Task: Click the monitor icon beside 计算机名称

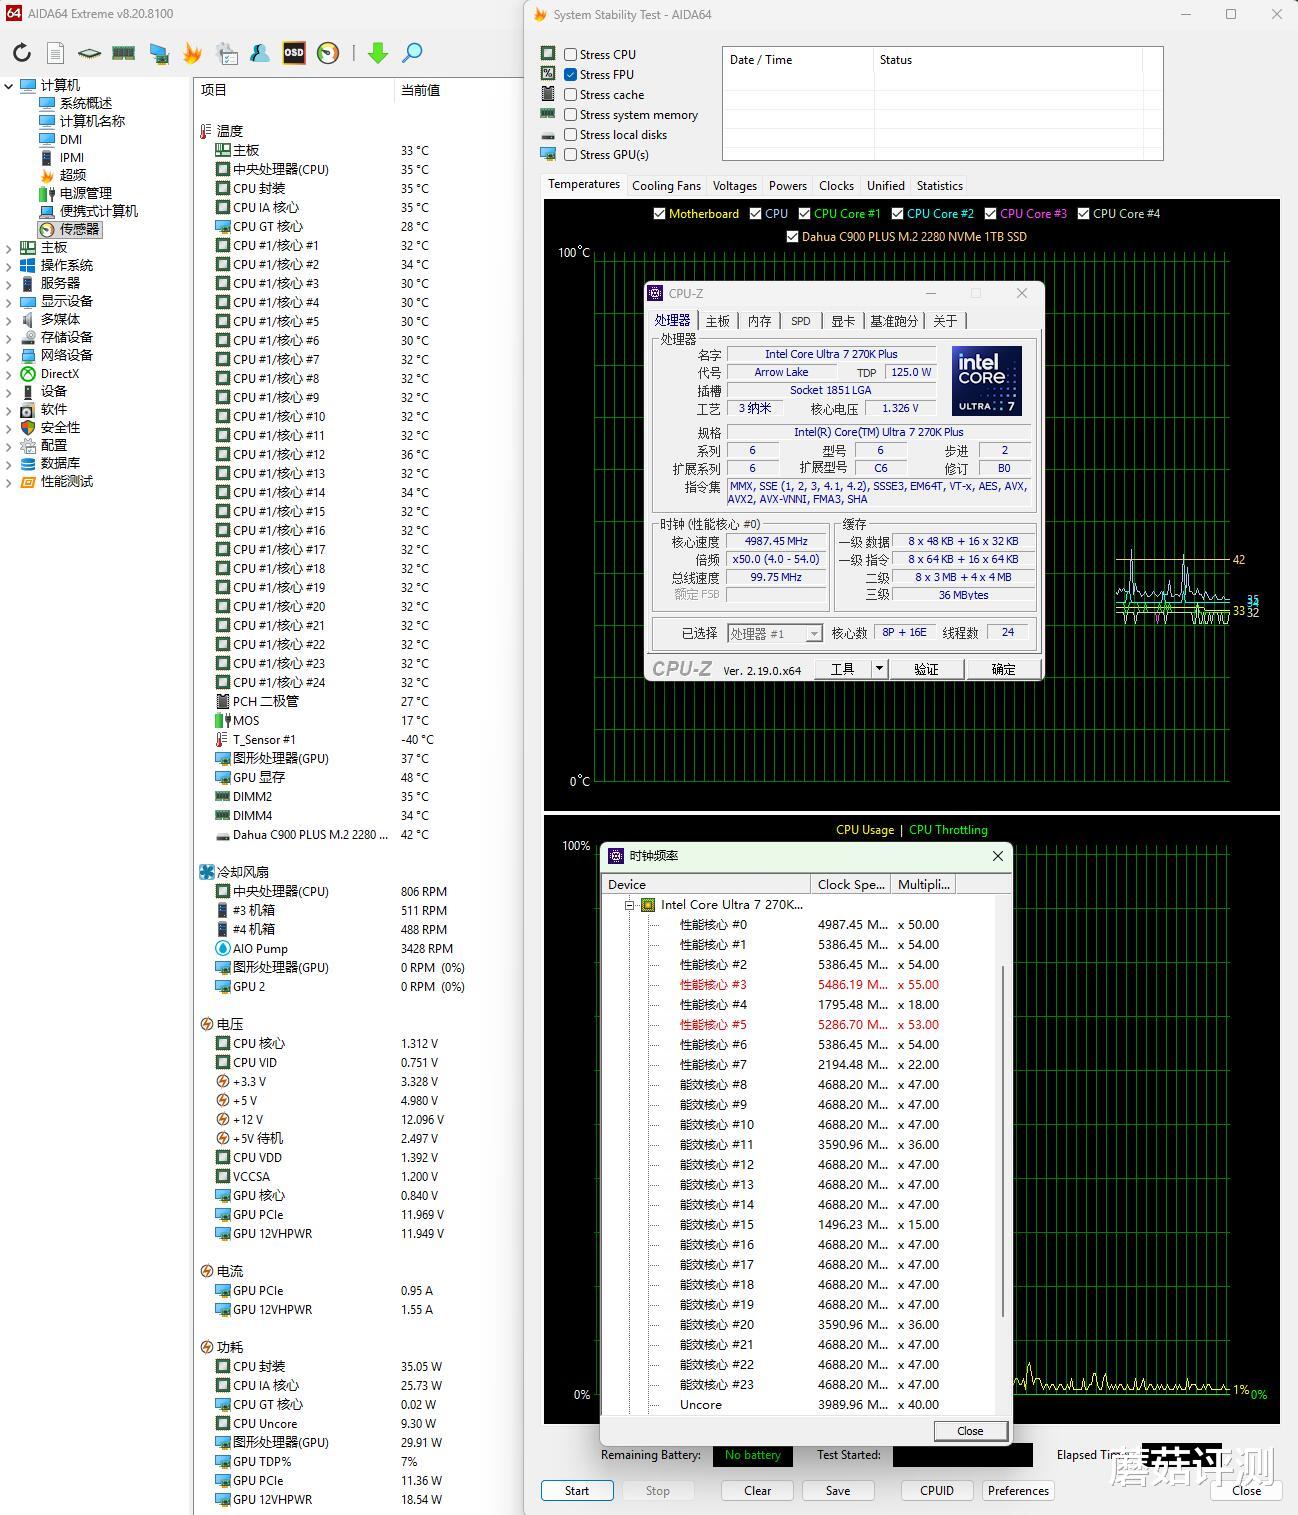Action: pos(47,121)
